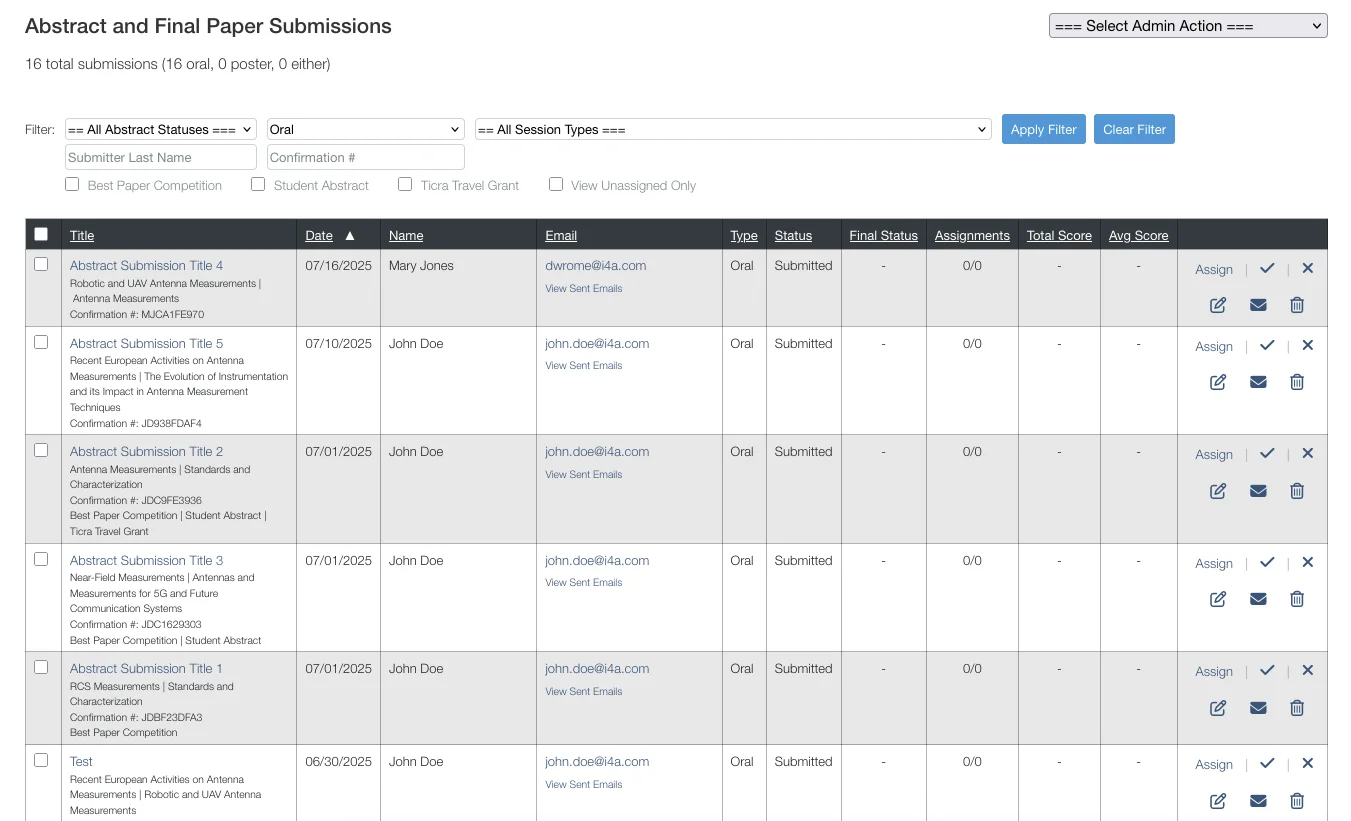
Task: Click the Clear Filter button
Action: coord(1134,128)
